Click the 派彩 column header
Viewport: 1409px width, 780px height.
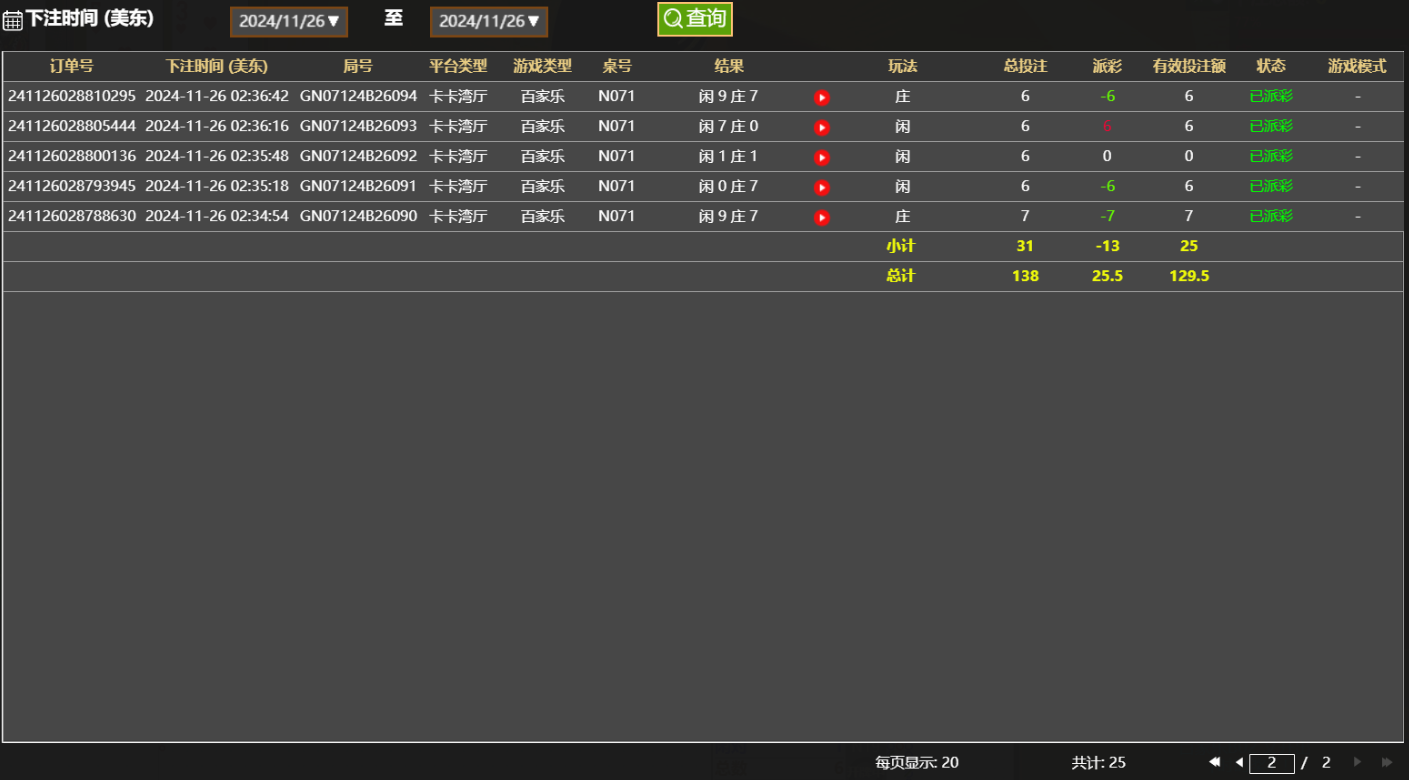click(1107, 66)
